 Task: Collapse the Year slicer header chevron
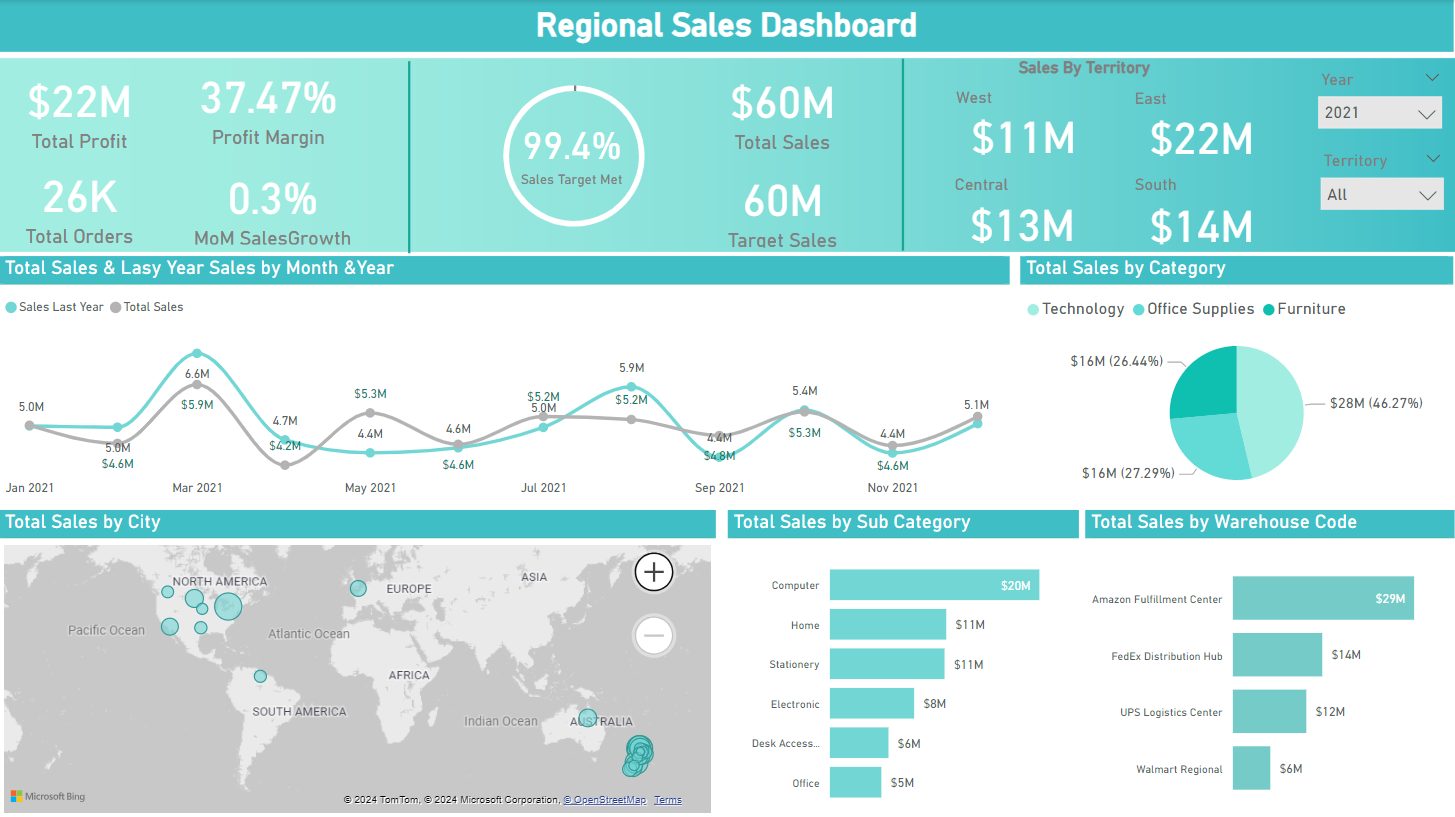(1430, 77)
